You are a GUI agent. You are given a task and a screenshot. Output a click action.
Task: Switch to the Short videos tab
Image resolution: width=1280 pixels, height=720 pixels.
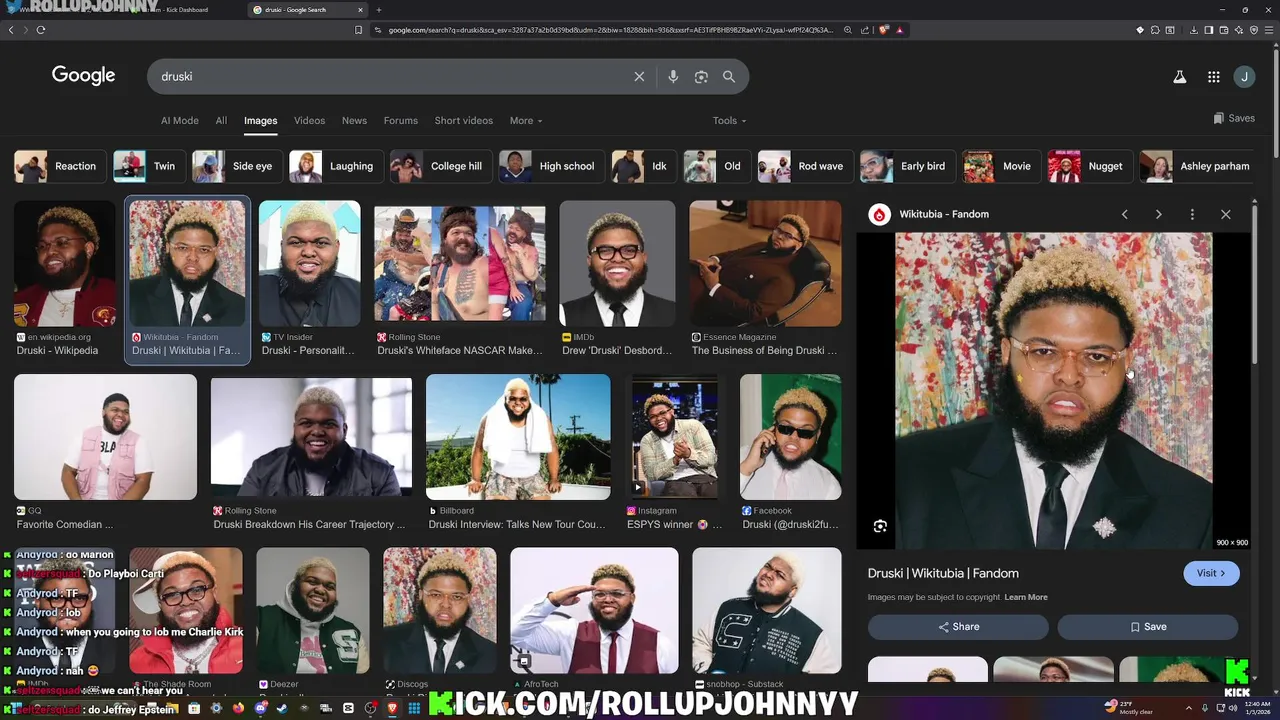[464, 121]
